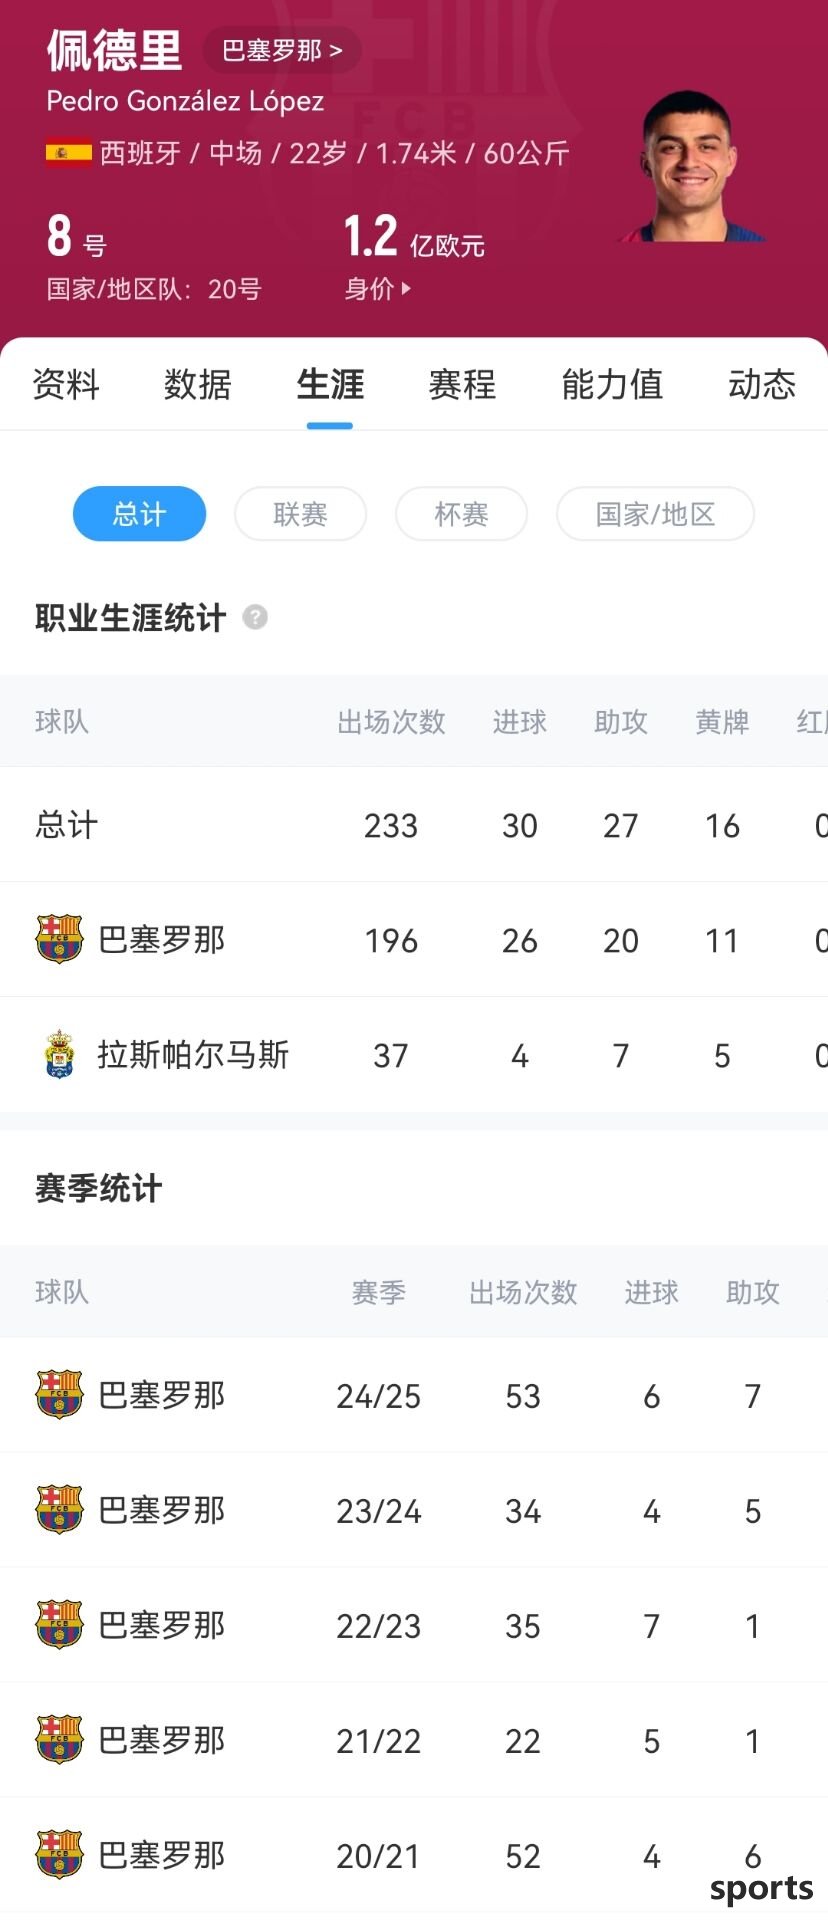This screenshot has width=828, height=1920.
Task: Tap the Spain flag icon
Action: (x=68, y=153)
